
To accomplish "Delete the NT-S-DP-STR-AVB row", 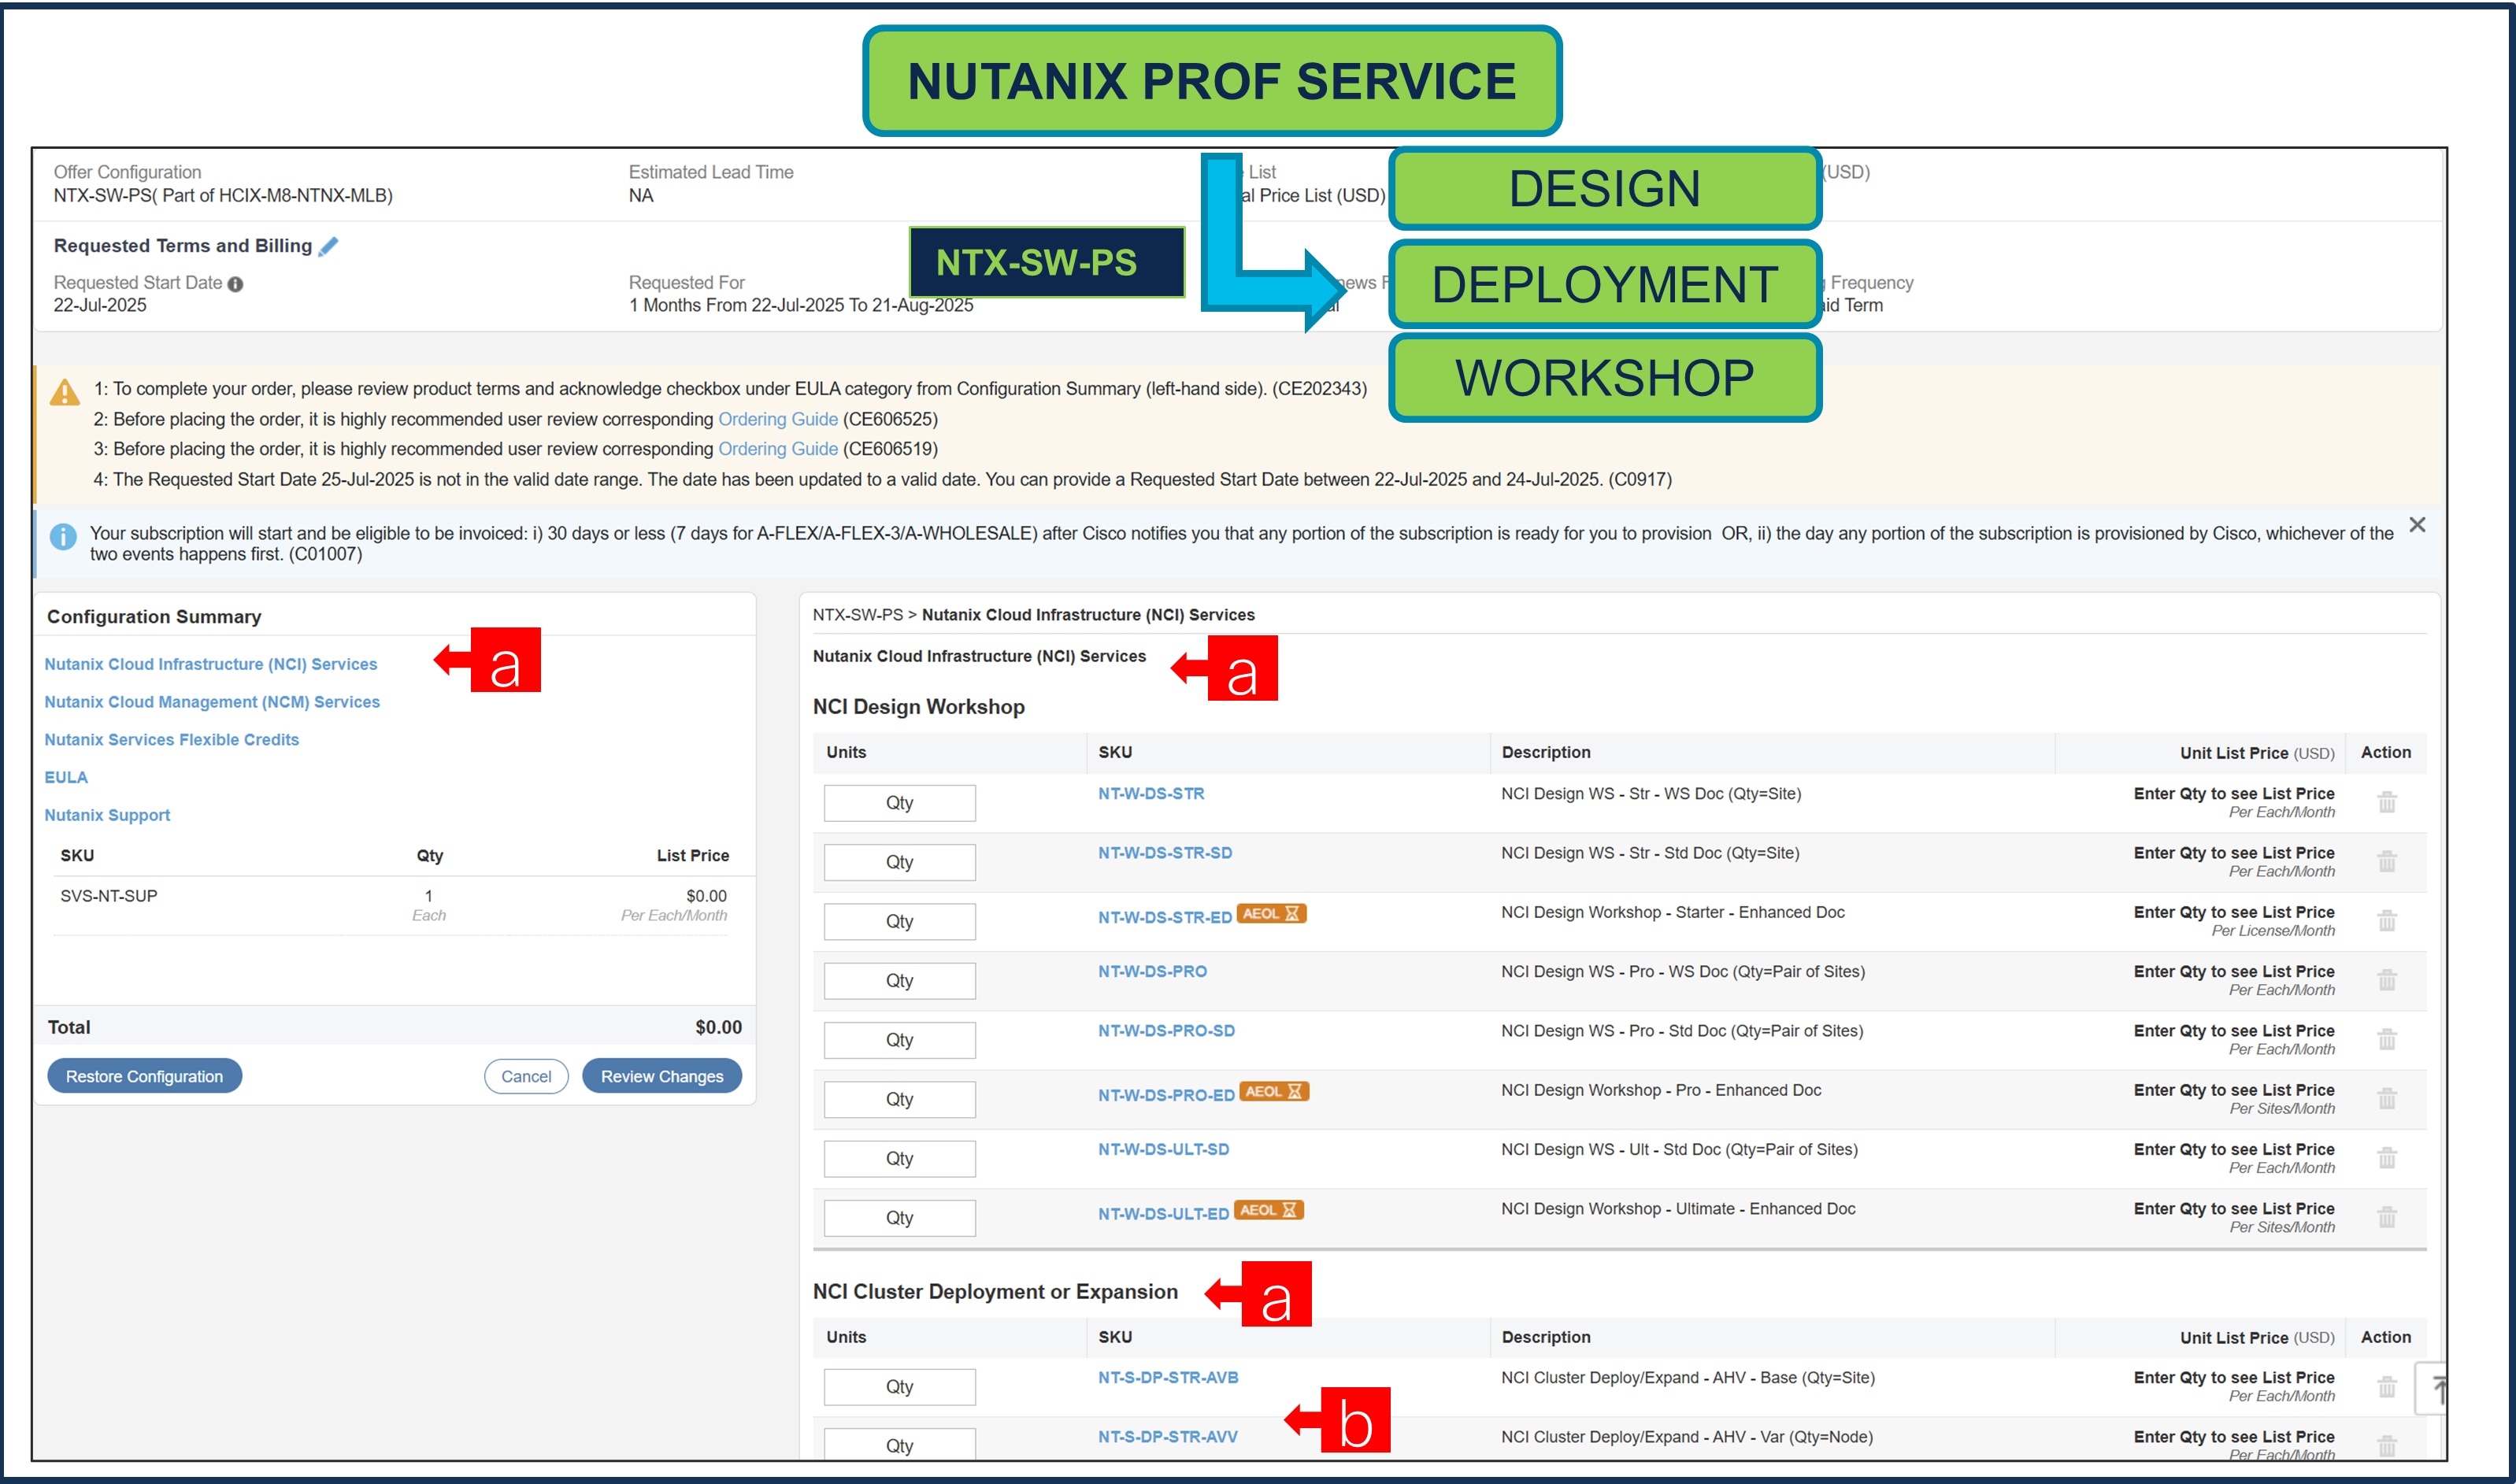I will click(2387, 1386).
